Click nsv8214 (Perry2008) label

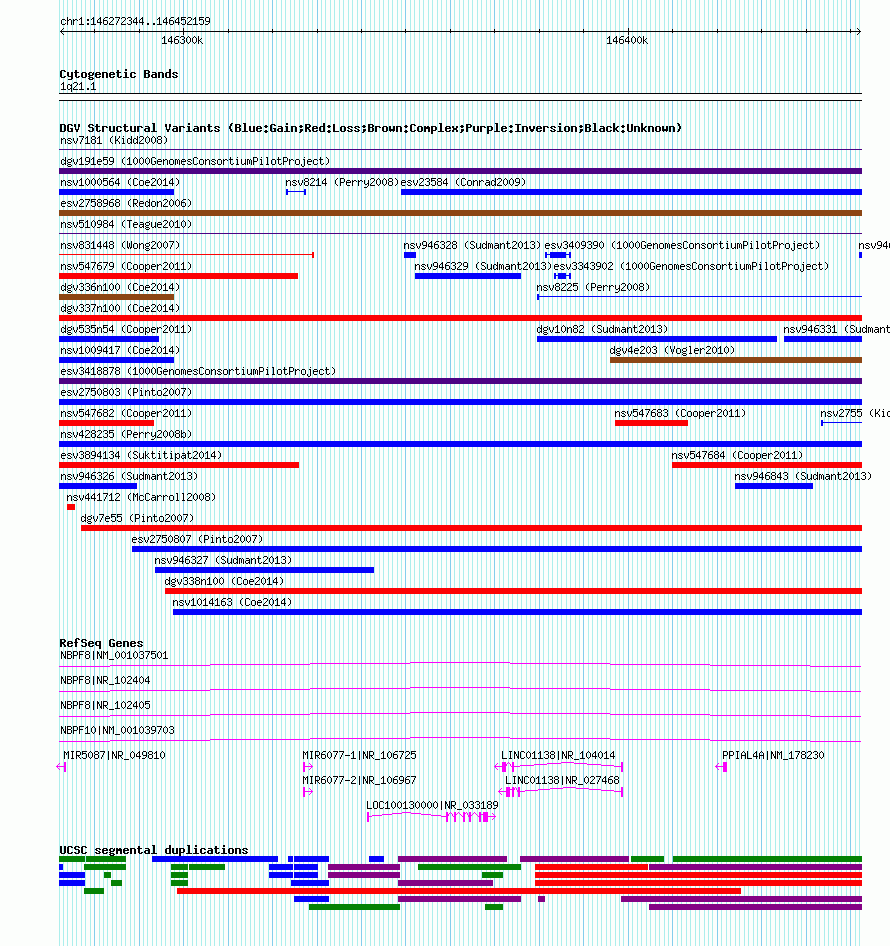click(x=342, y=182)
